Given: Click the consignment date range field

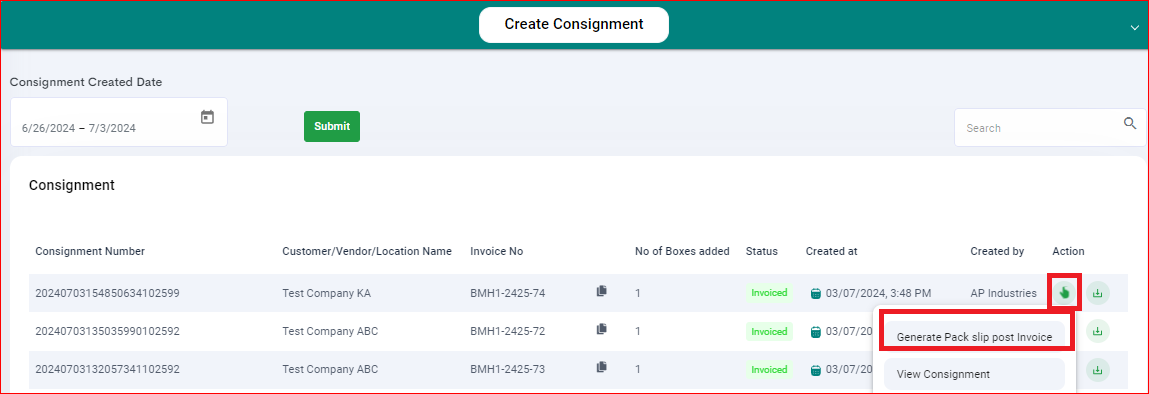Looking at the screenshot, I should pyautogui.click(x=119, y=122).
